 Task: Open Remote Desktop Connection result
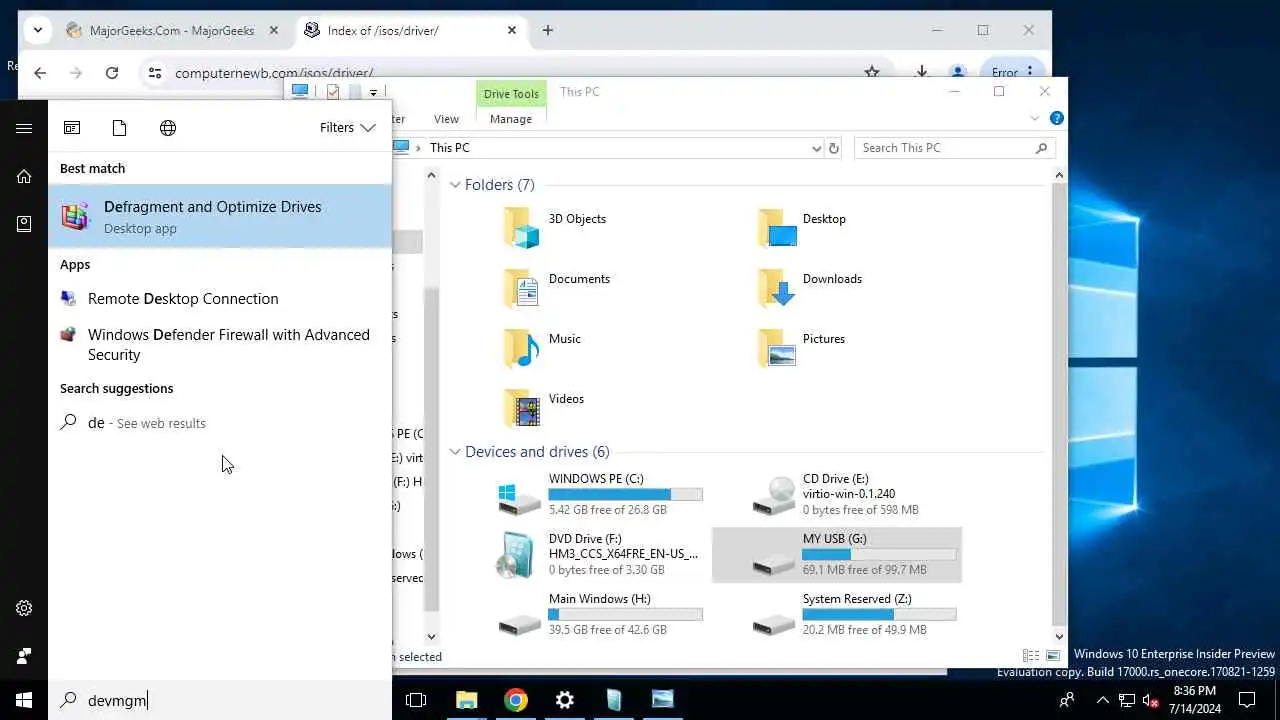point(220,299)
